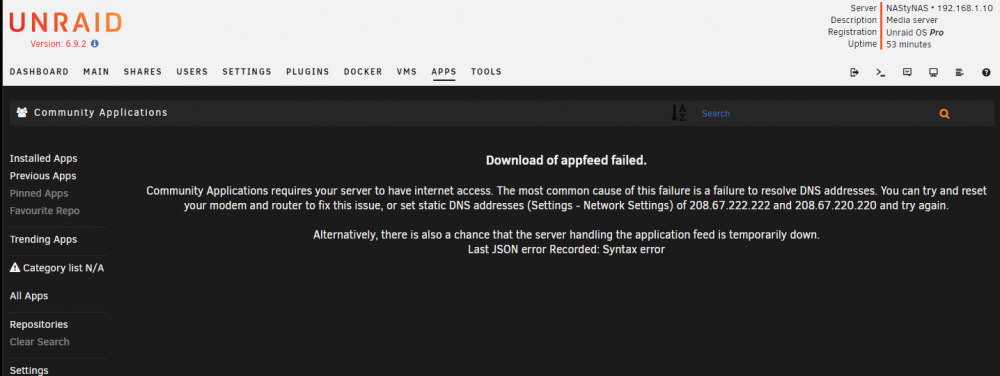
Task: Click the 53 minutes uptime value
Action: pos(909,45)
